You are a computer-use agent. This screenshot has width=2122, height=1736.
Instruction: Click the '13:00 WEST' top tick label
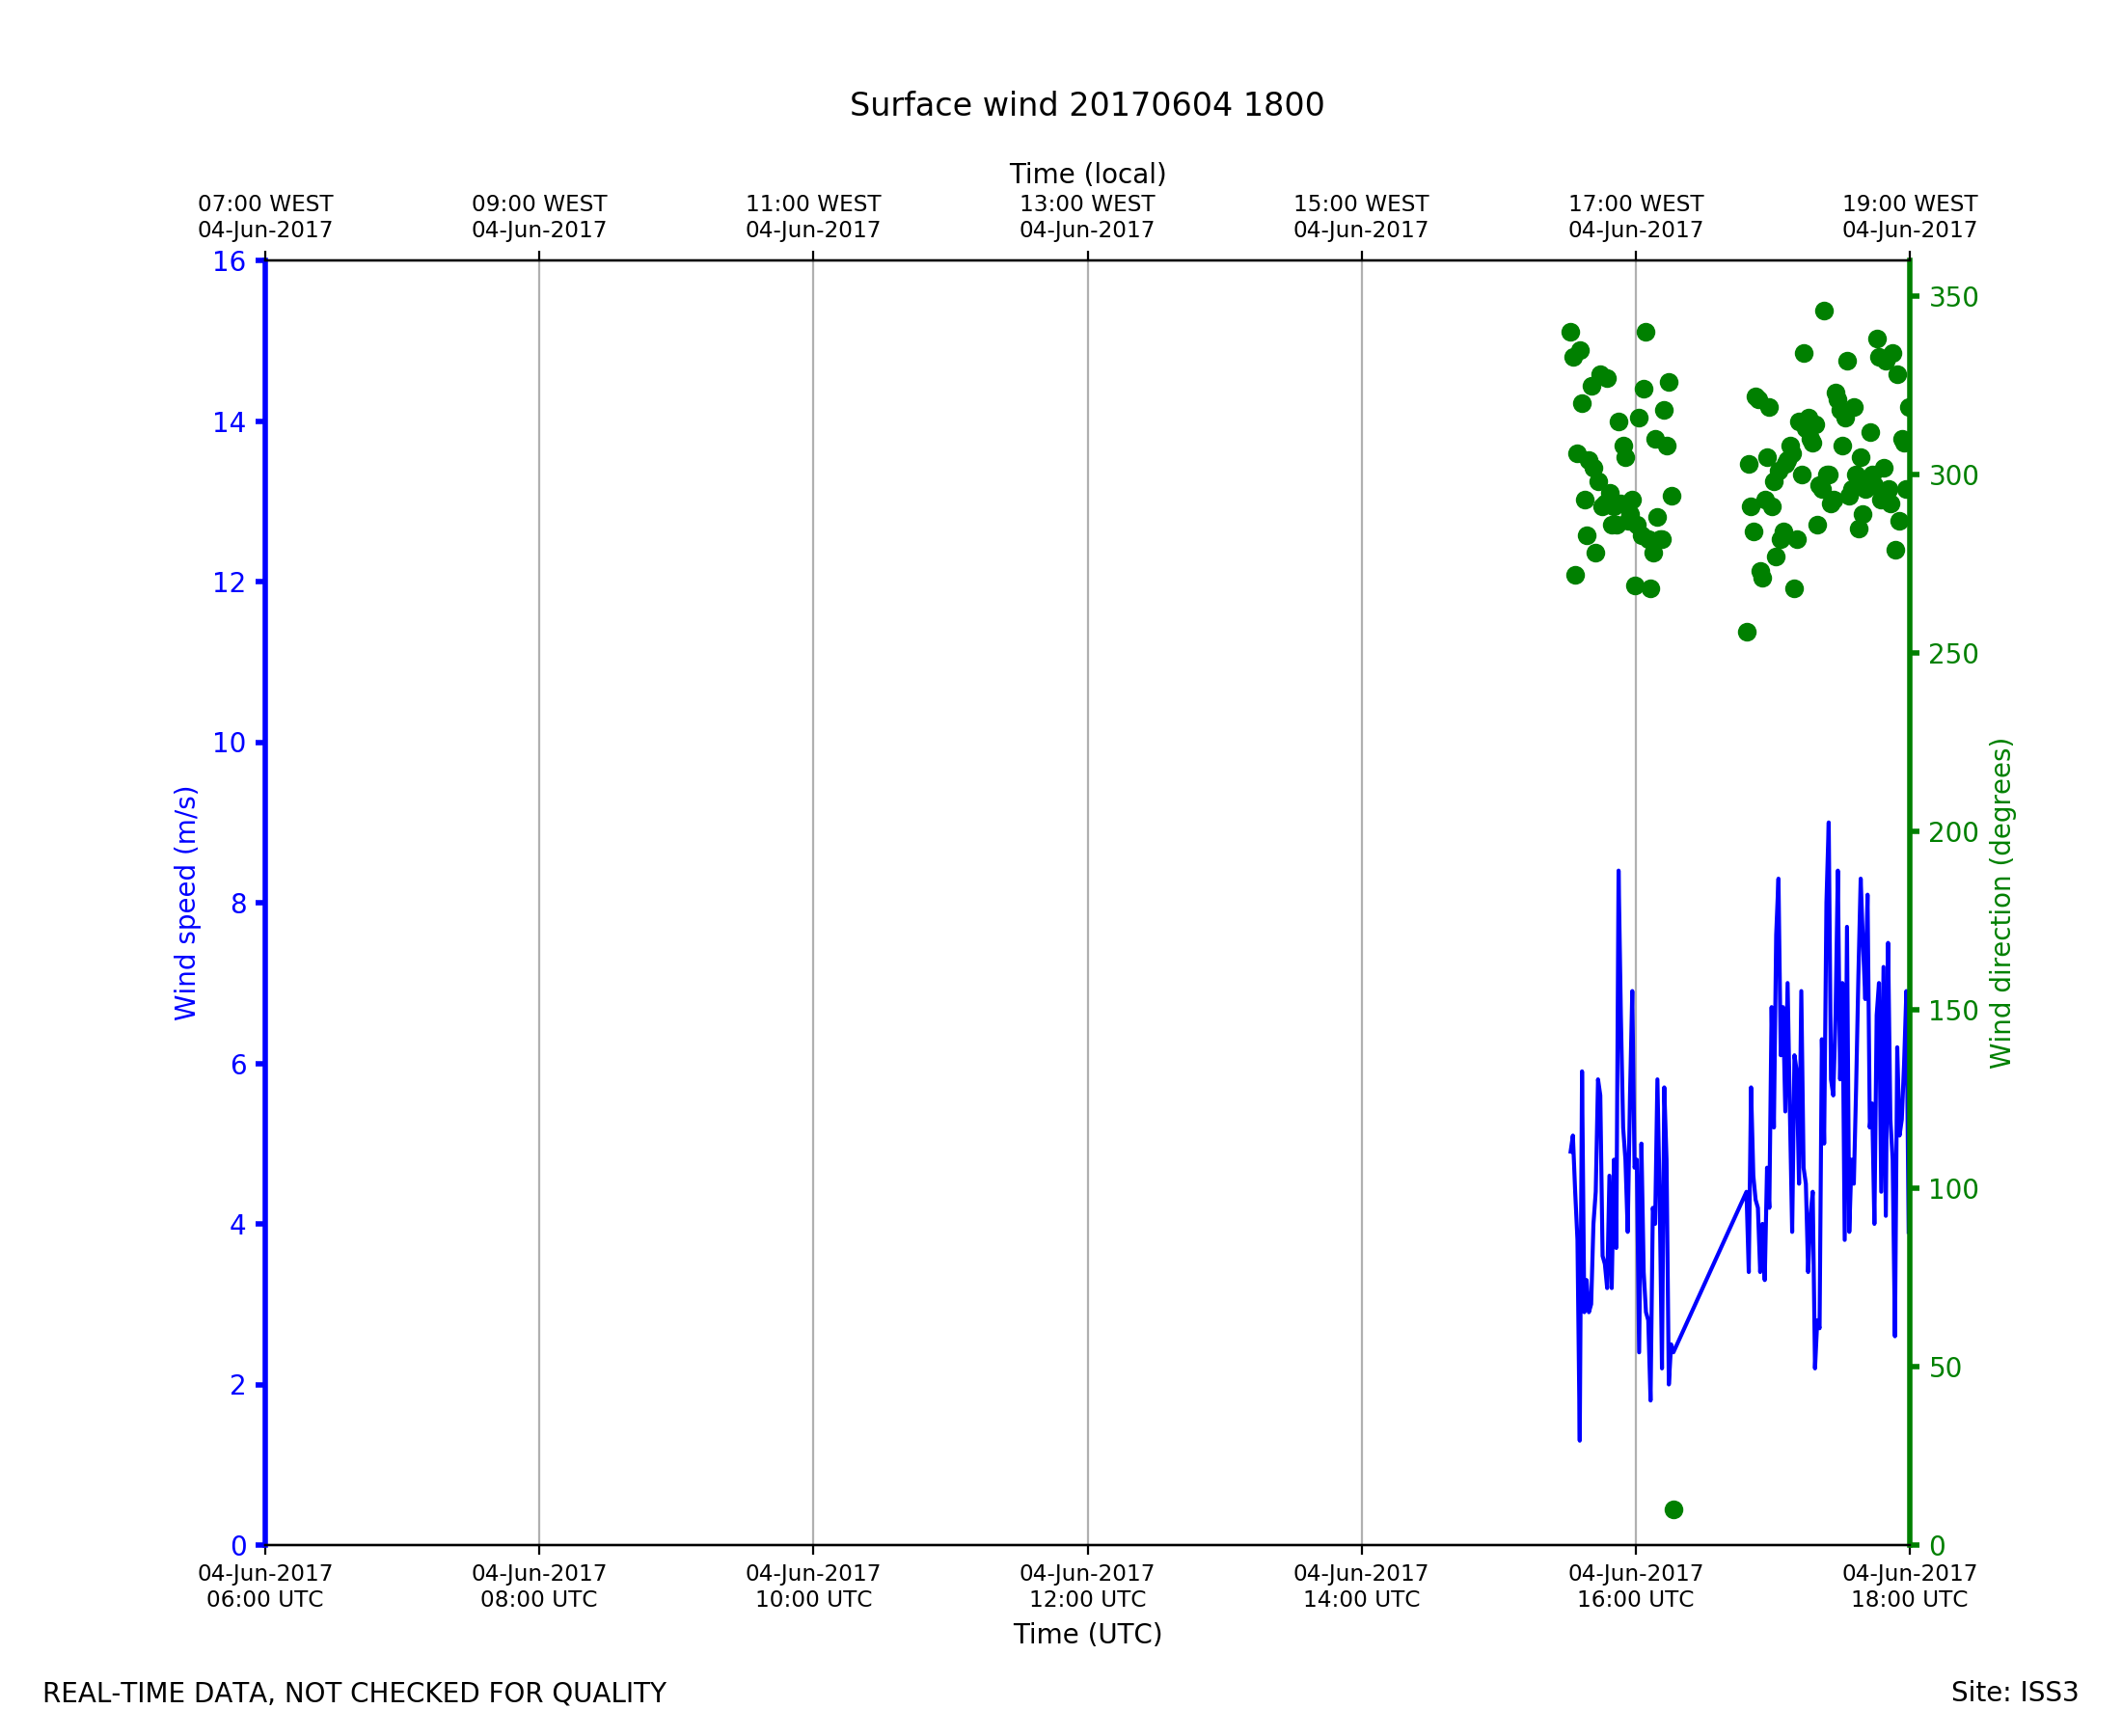(1087, 204)
